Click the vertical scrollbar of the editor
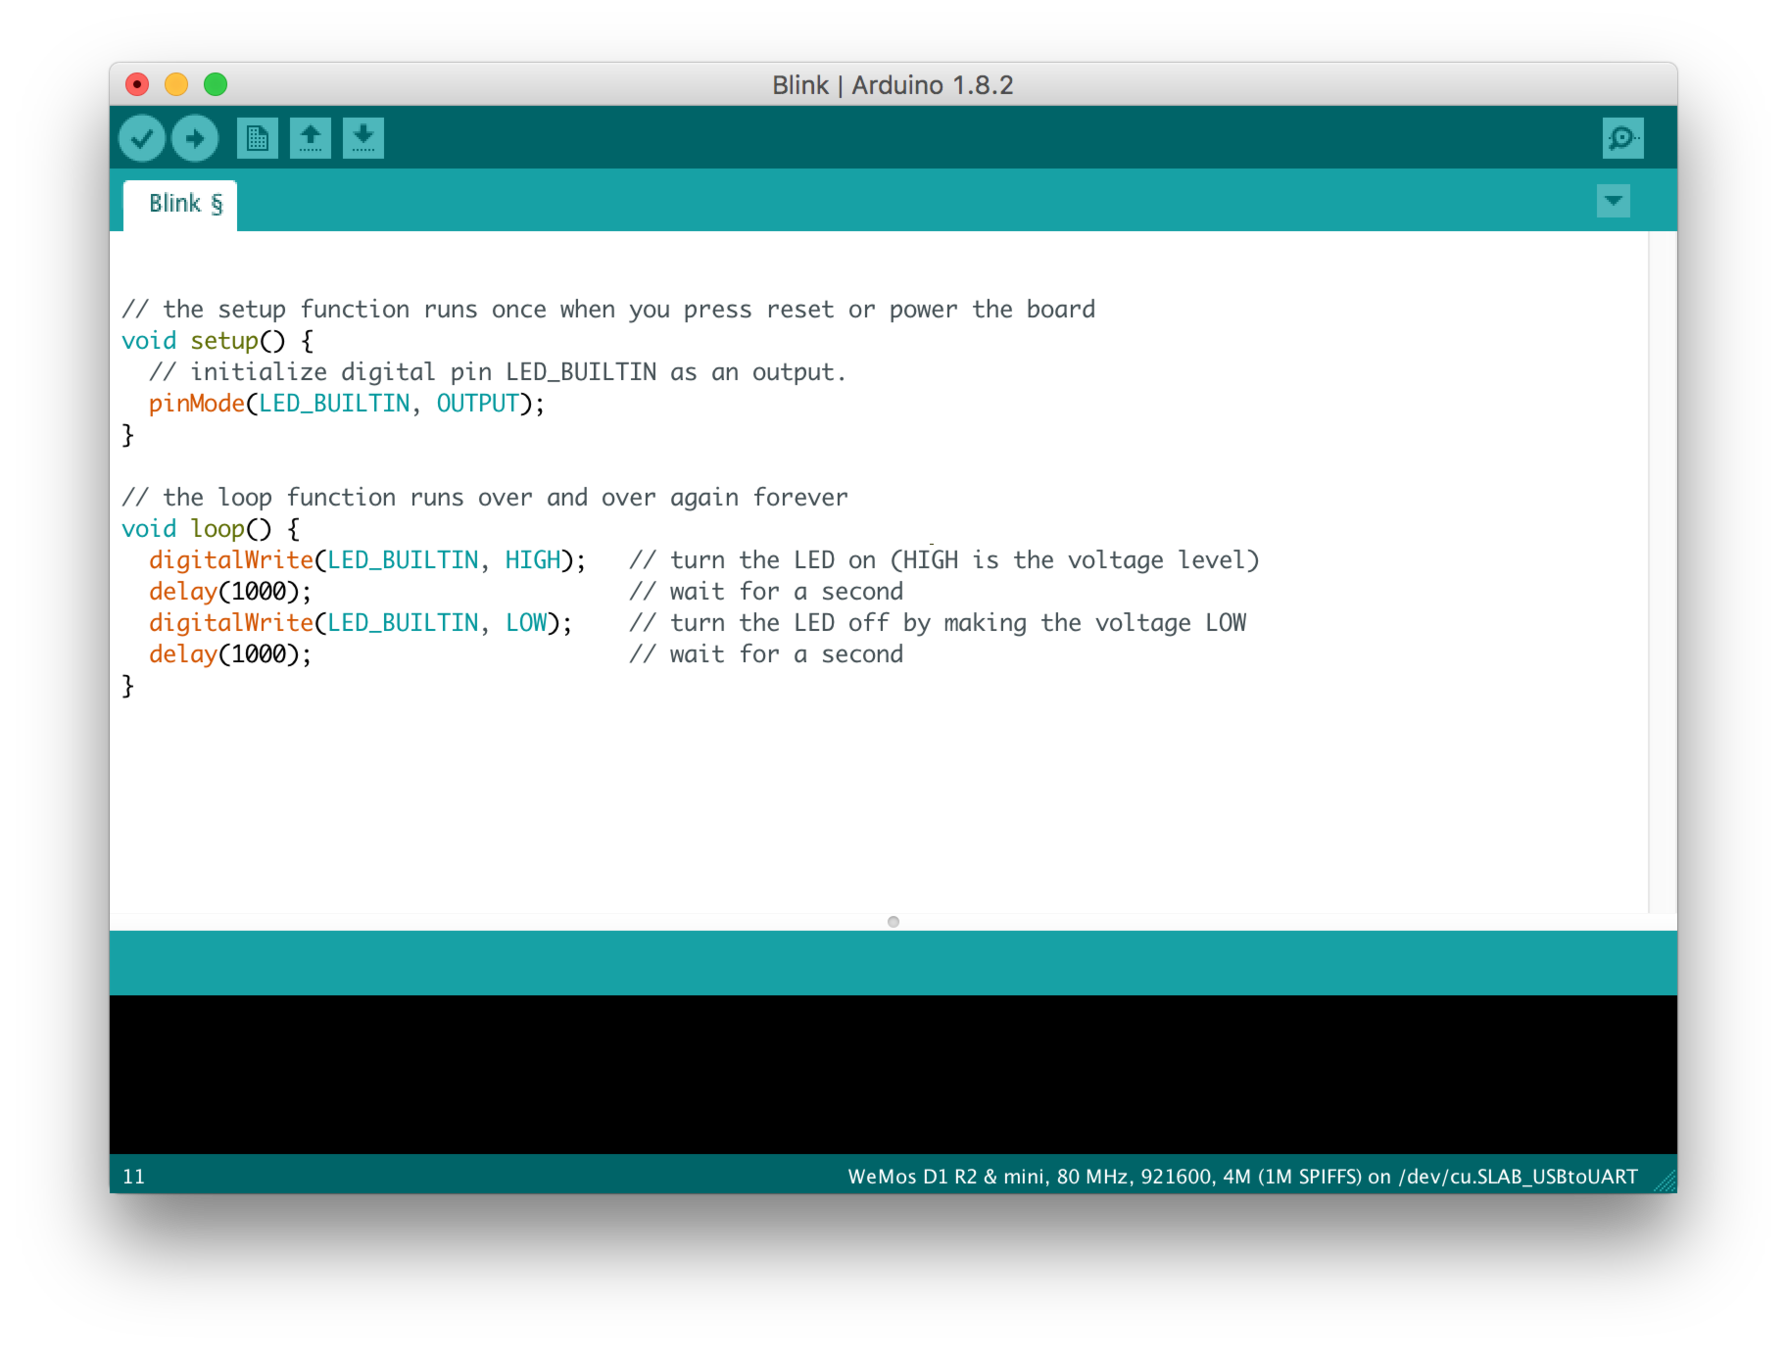 point(1661,571)
